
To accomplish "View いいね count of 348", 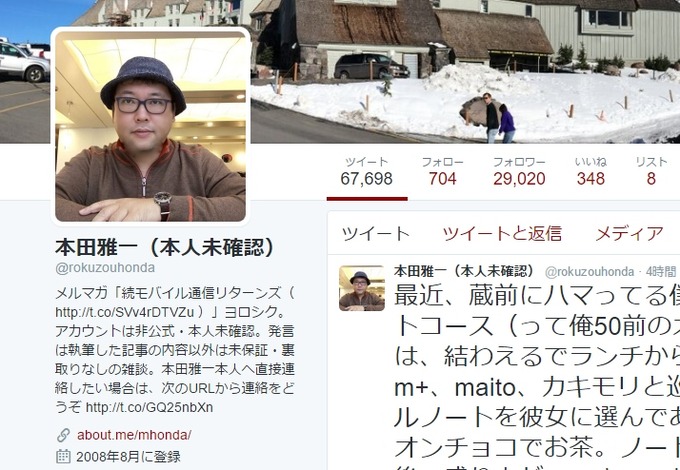I will (x=591, y=172).
